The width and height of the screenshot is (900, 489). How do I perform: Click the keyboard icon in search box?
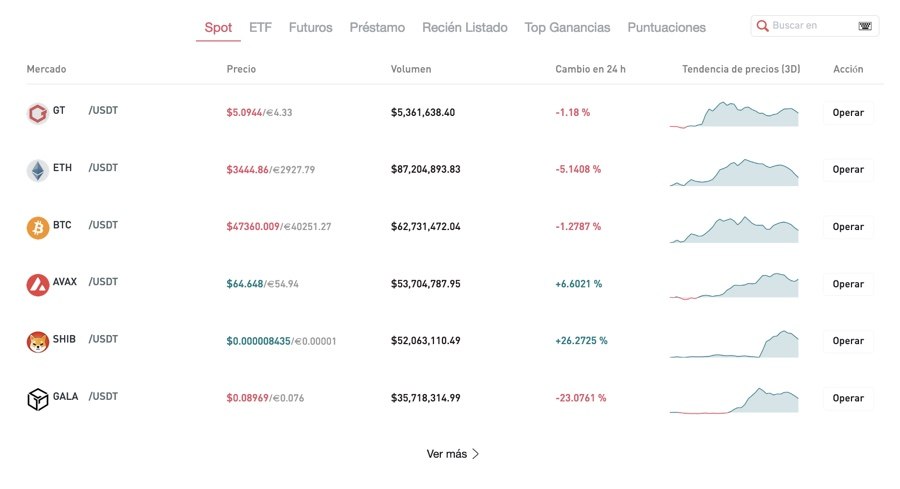(x=864, y=26)
